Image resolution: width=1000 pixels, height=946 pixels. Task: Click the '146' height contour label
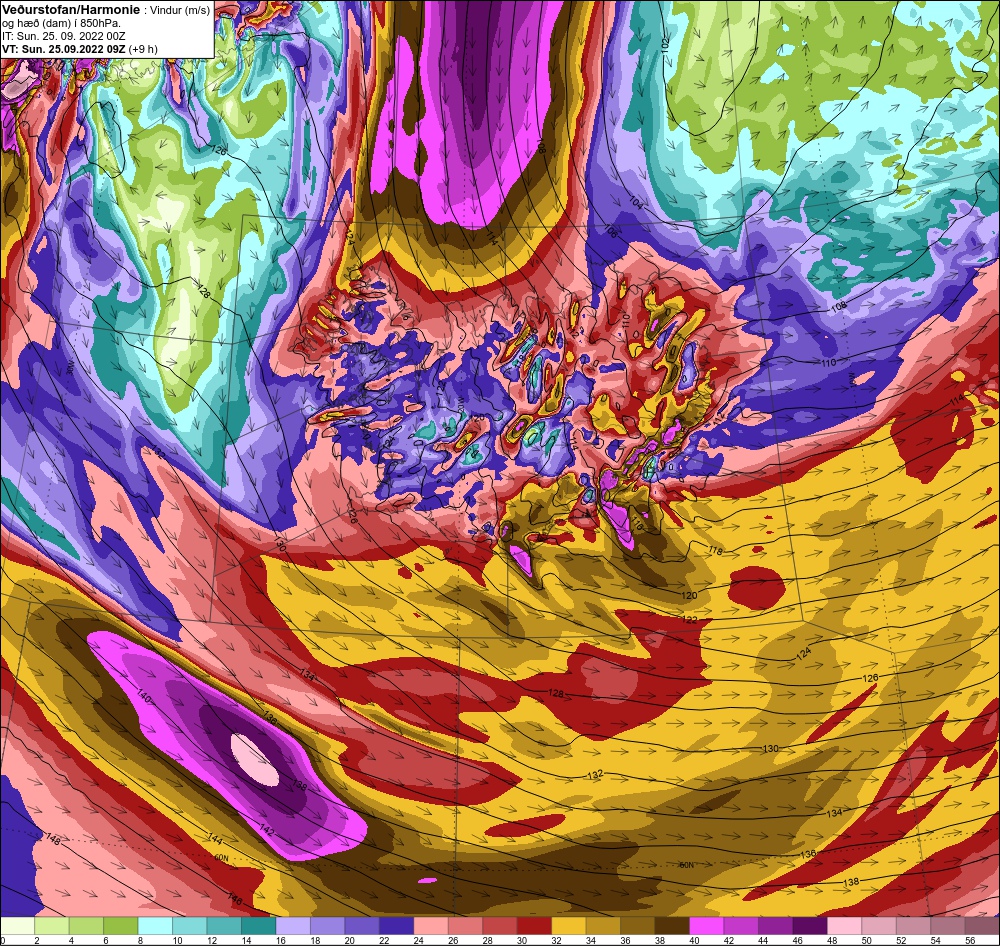pos(235,900)
